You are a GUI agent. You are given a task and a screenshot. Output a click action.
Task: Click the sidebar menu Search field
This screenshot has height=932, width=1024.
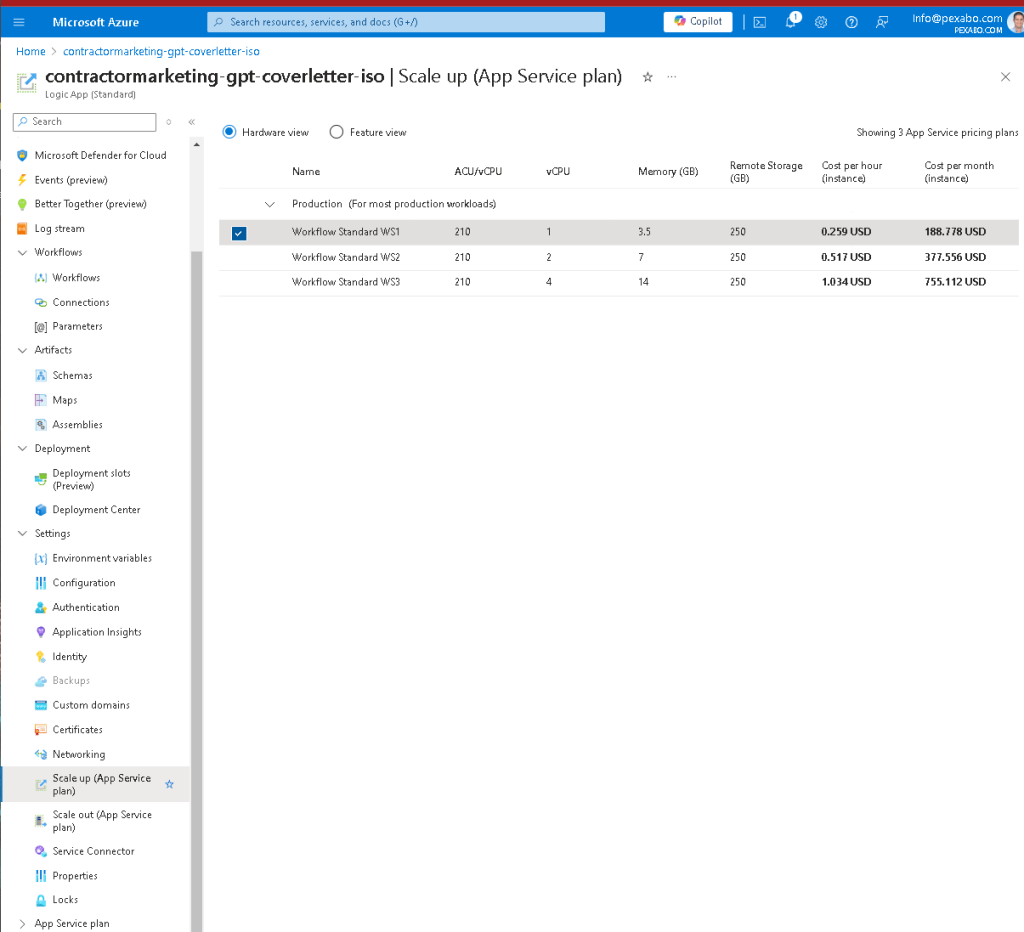85,122
